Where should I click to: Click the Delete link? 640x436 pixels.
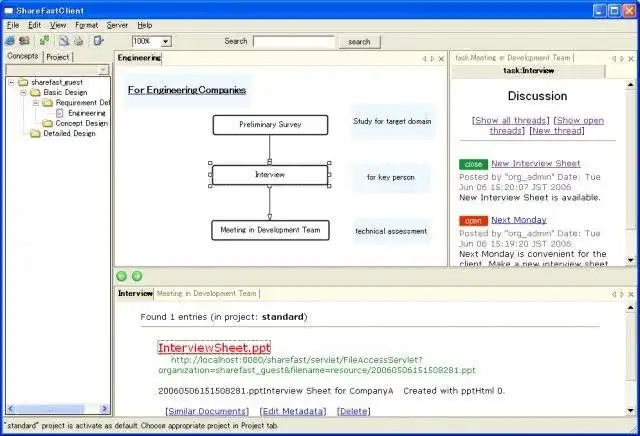[x=353, y=411]
